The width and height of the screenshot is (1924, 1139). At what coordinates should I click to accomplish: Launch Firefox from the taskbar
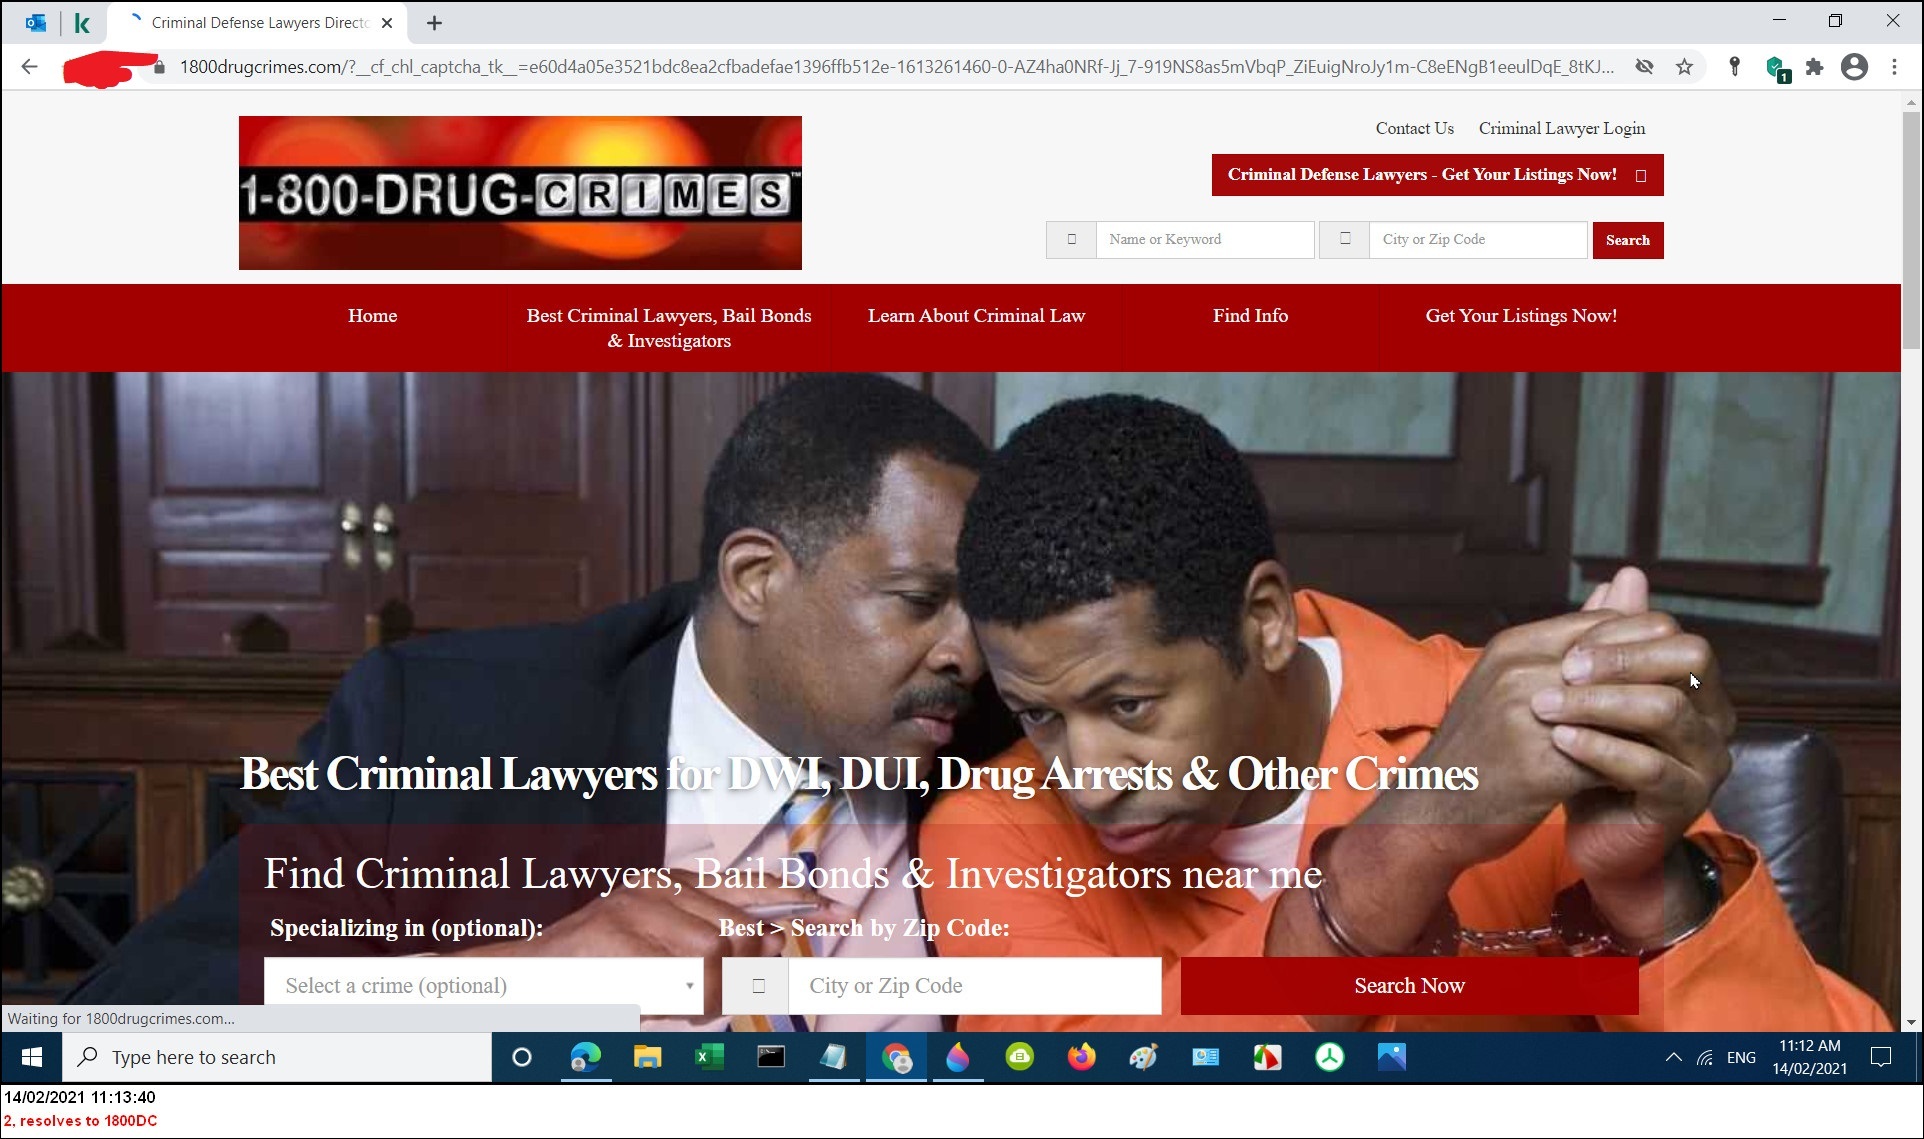[1081, 1057]
